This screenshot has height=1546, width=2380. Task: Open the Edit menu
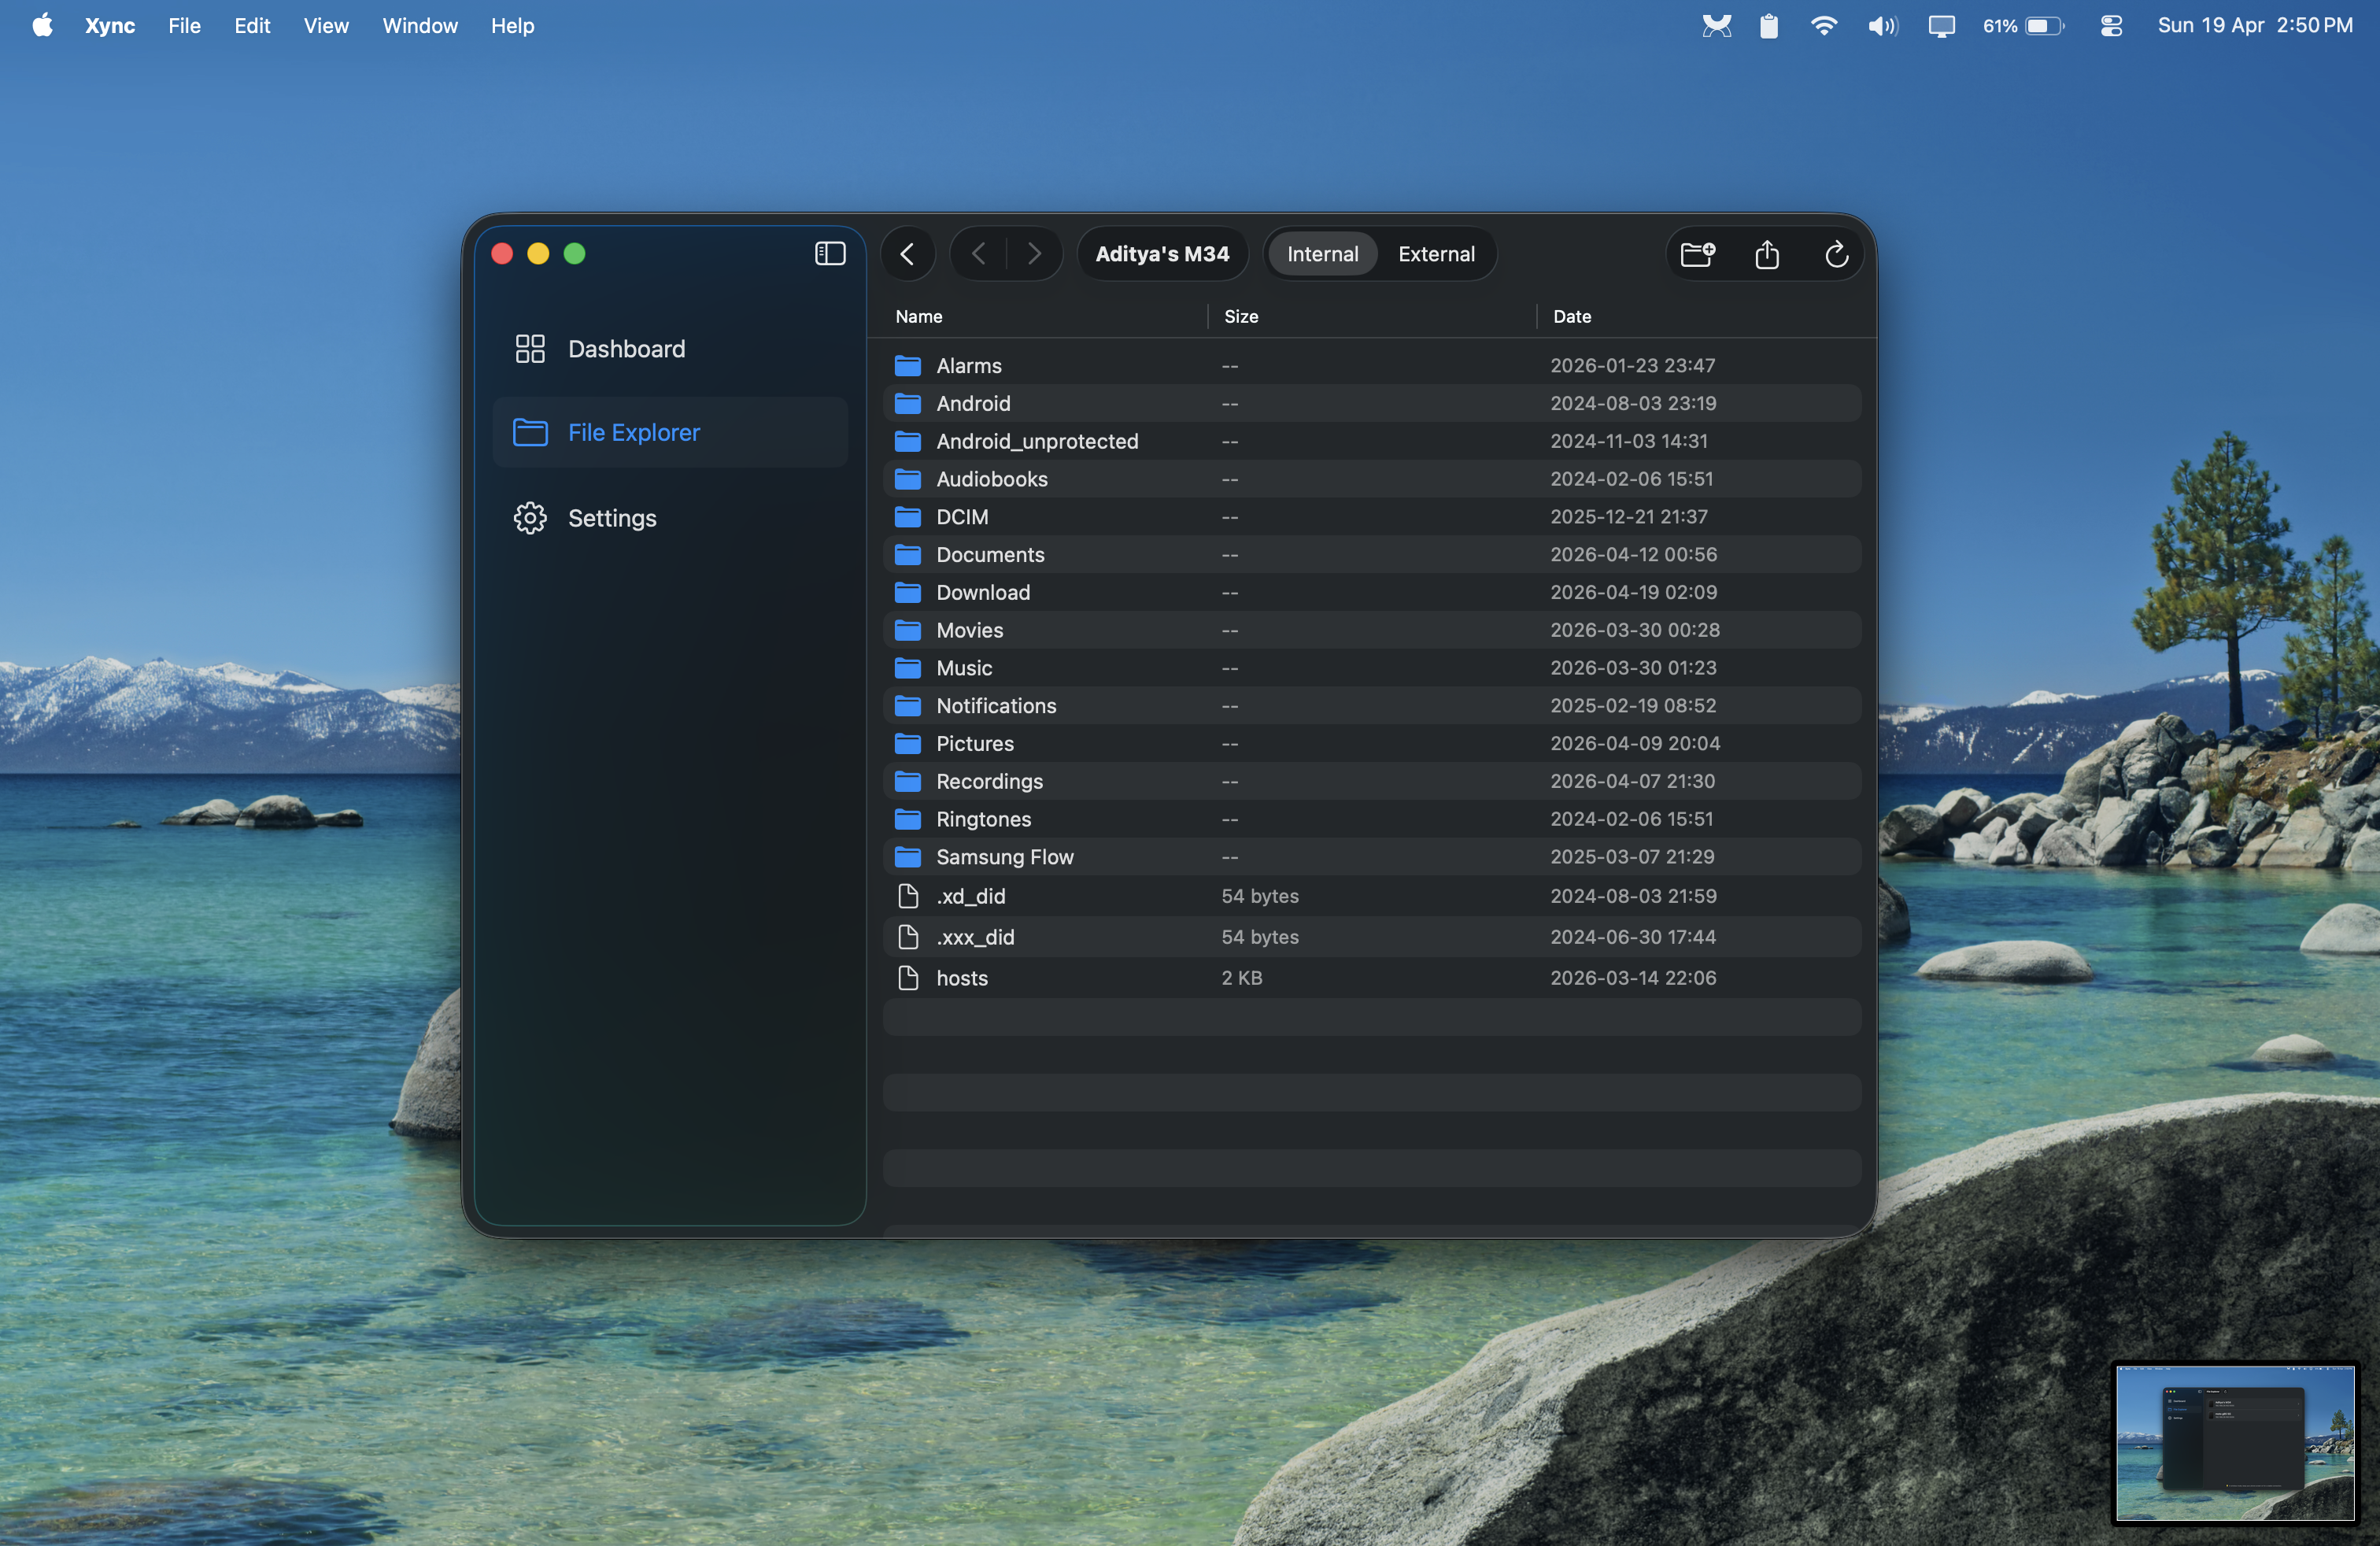tap(252, 26)
